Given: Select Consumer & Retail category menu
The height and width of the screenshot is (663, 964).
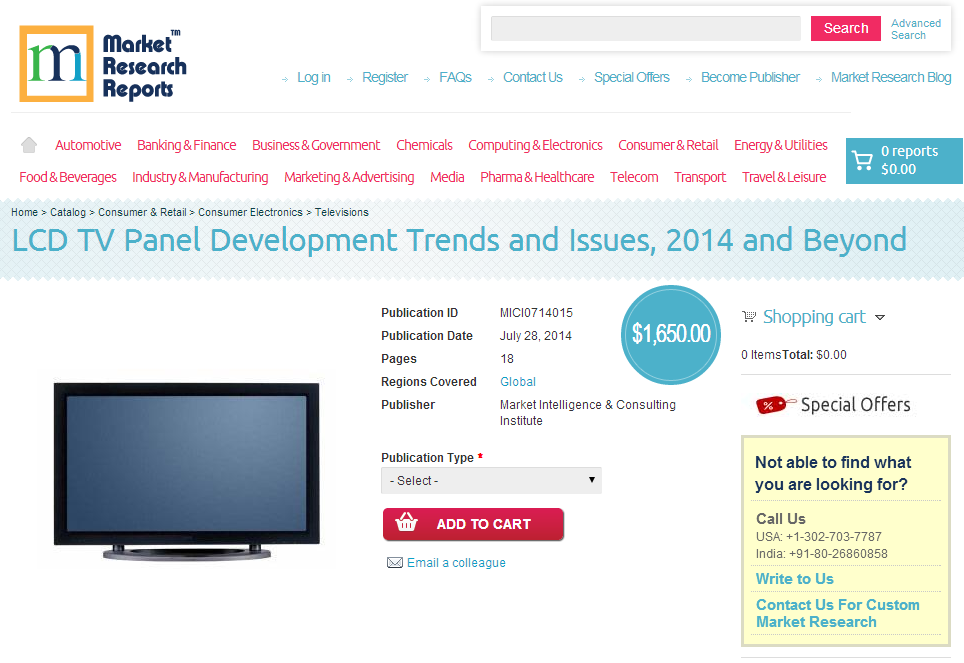Looking at the screenshot, I should 668,145.
